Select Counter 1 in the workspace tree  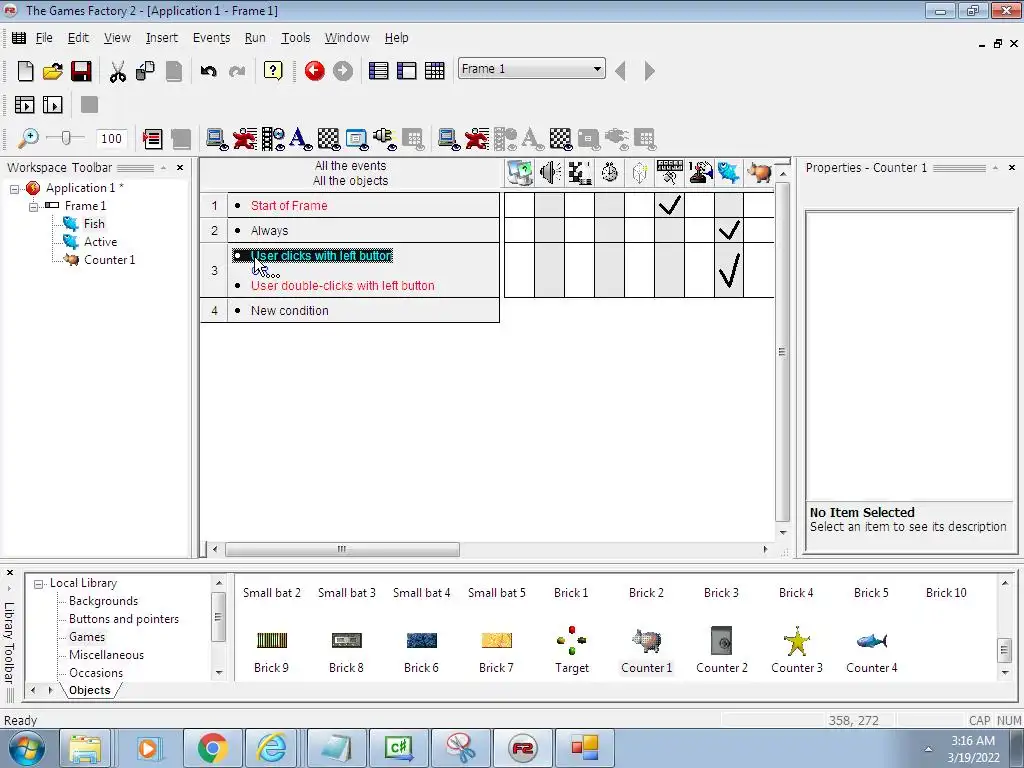click(x=109, y=260)
